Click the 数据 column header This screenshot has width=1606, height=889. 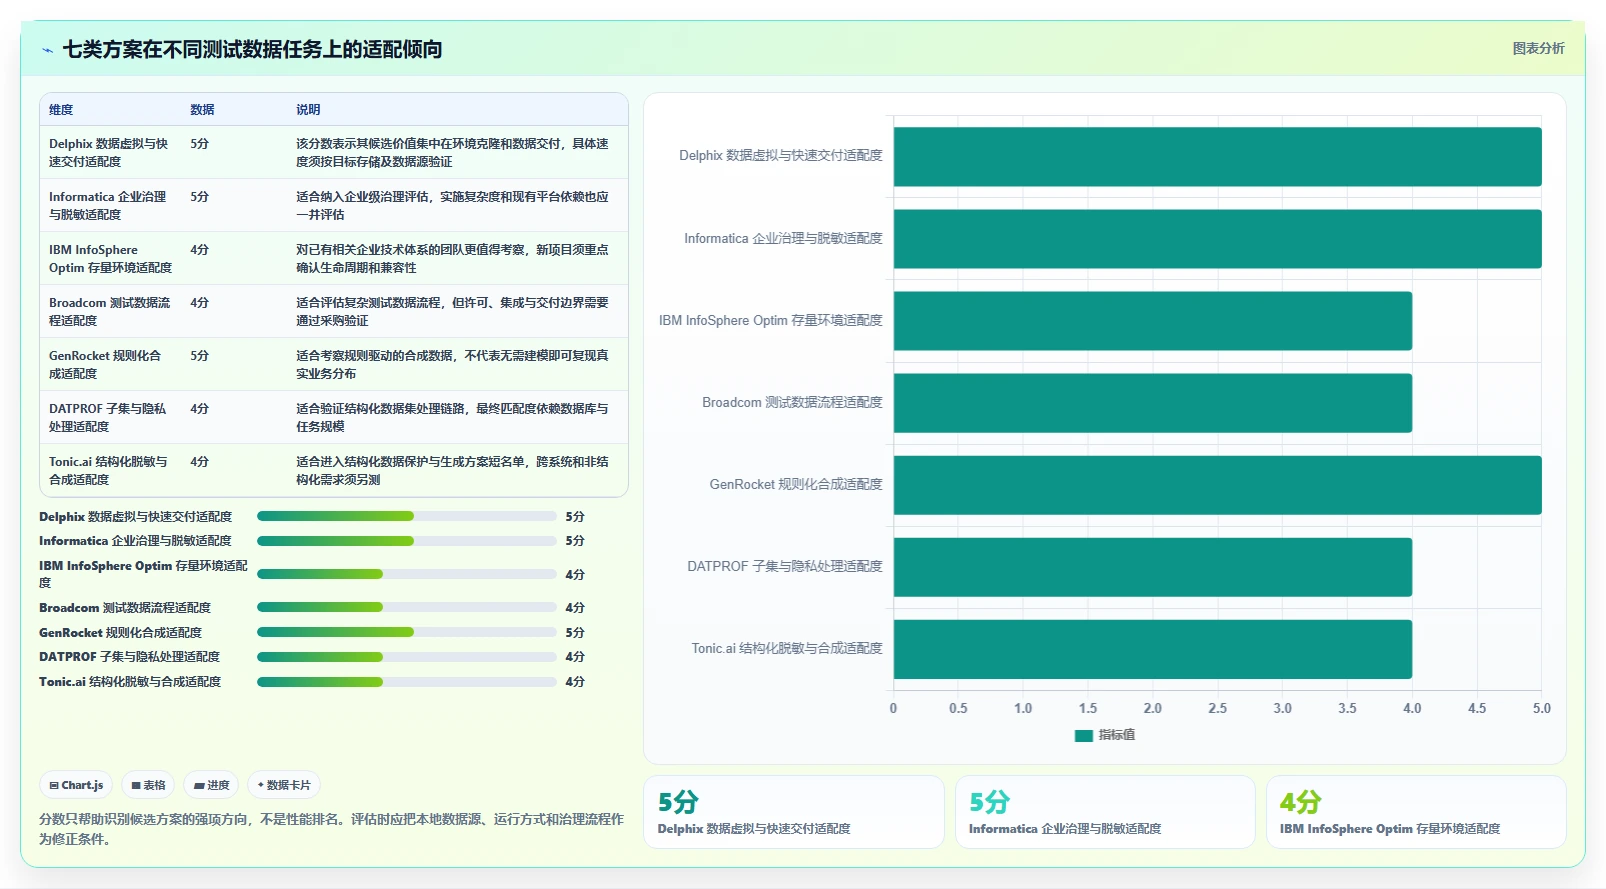203,110
